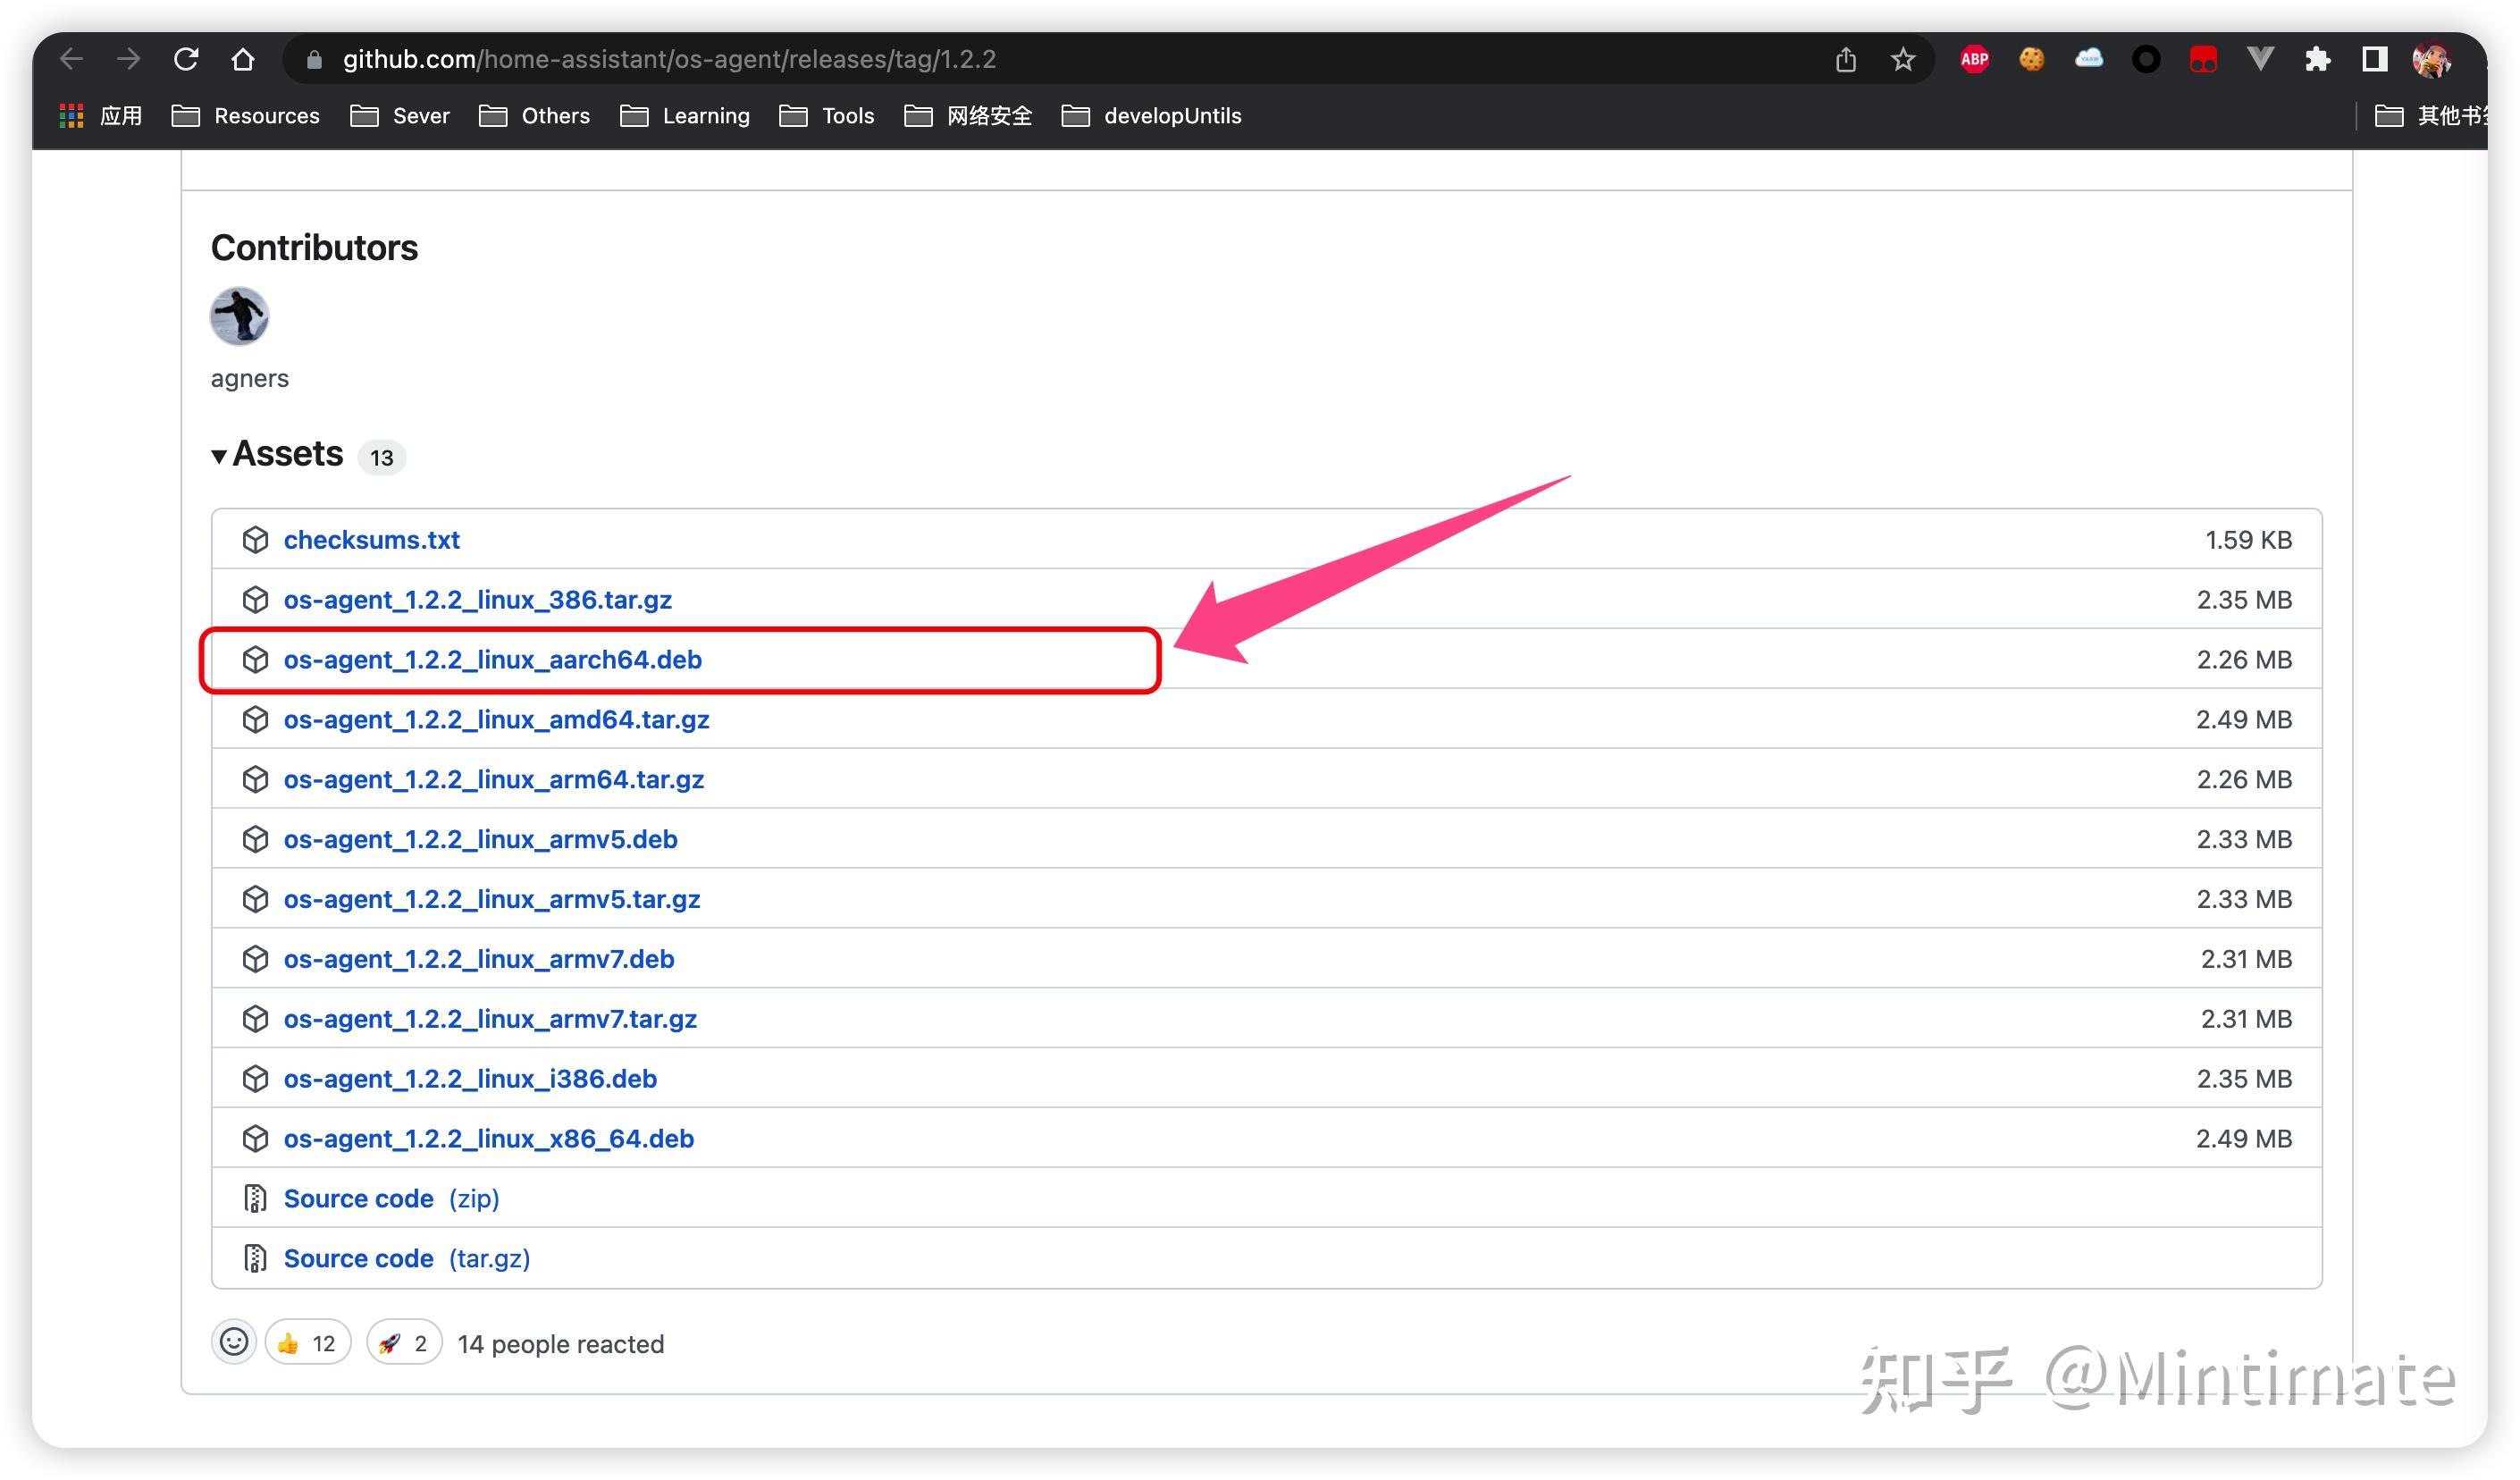Go to the browser home page
The width and height of the screenshot is (2520, 1480).
pyautogui.click(x=243, y=59)
